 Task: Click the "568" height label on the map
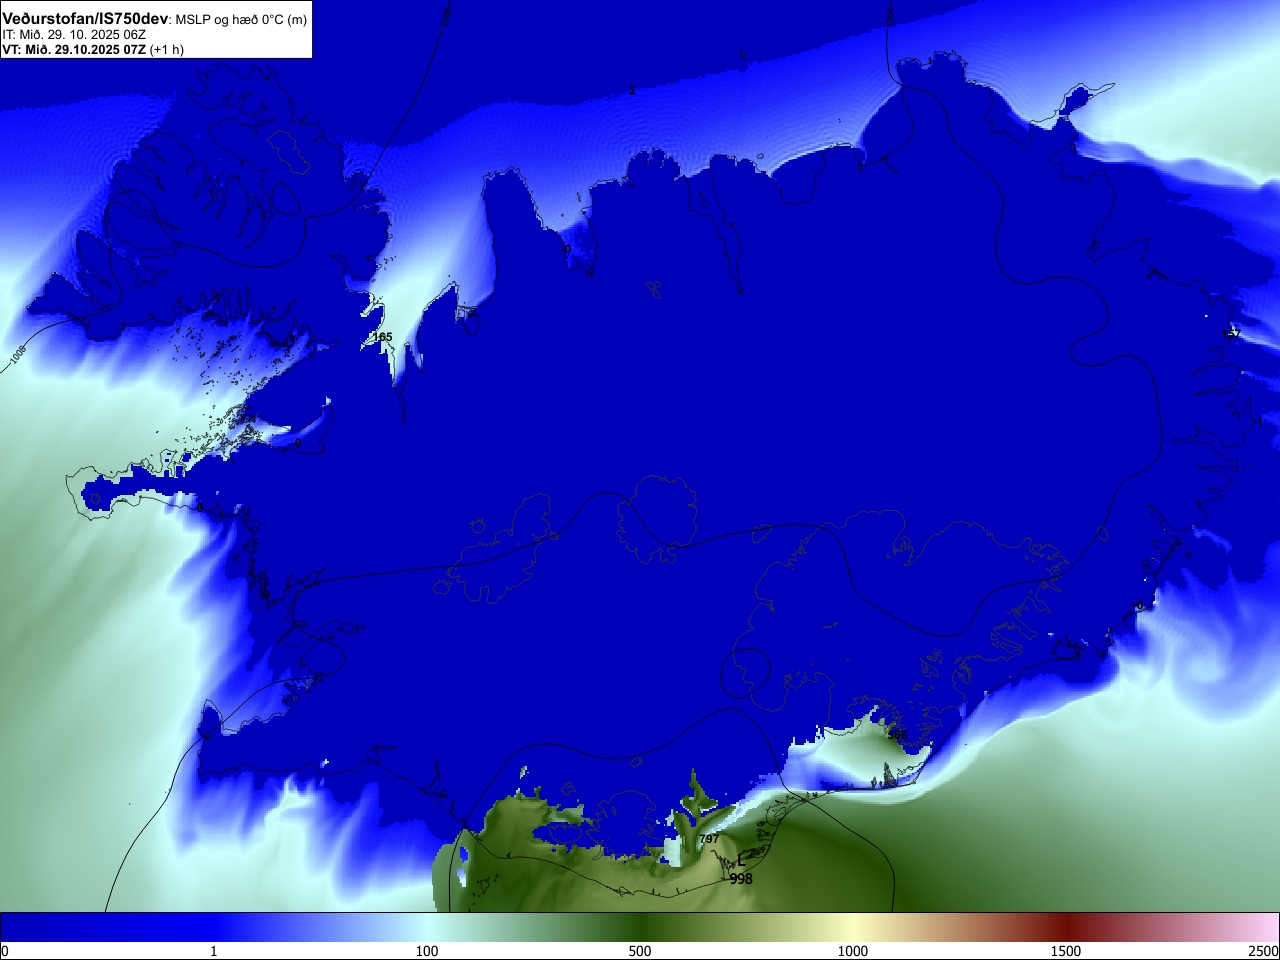pyautogui.click(x=898, y=735)
